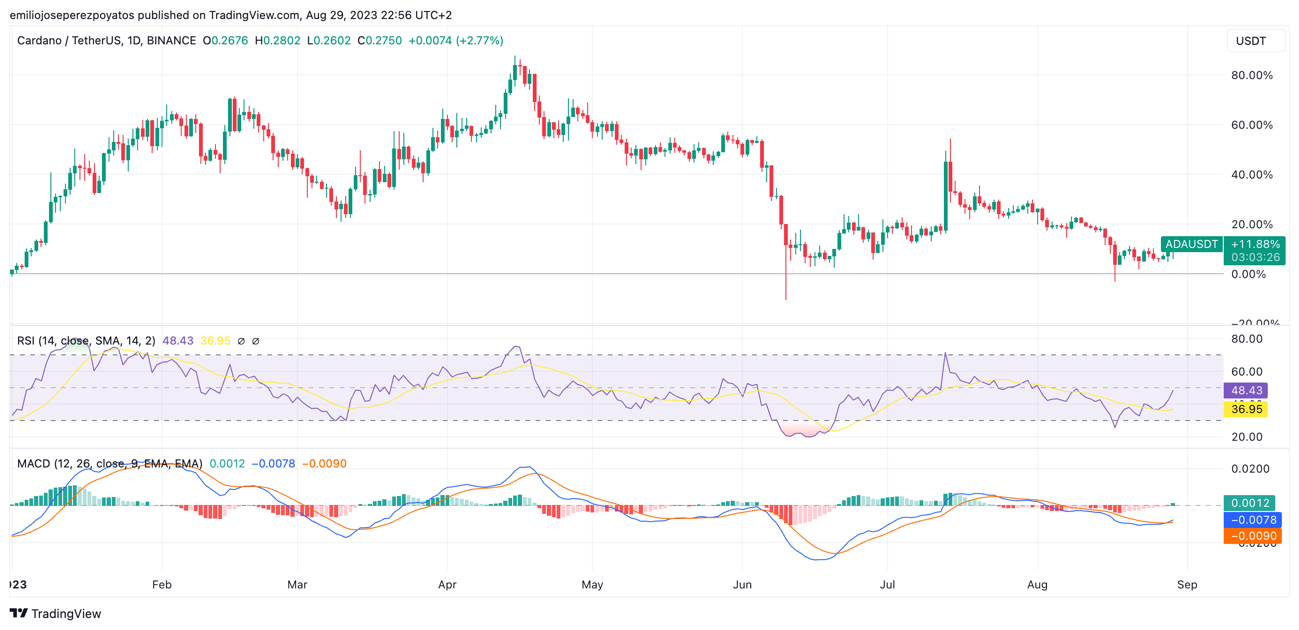Screen dimensions: 1299x630
Task: Click the Feb label on time axis
Action: pyautogui.click(x=161, y=584)
